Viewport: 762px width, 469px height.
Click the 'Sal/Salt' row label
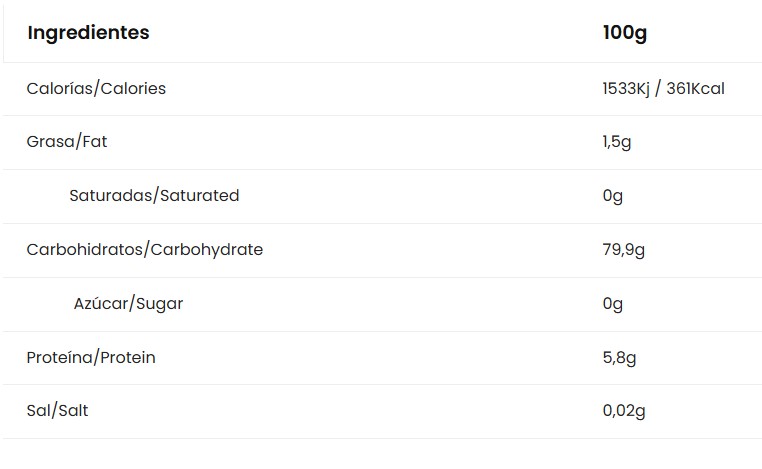pos(57,411)
